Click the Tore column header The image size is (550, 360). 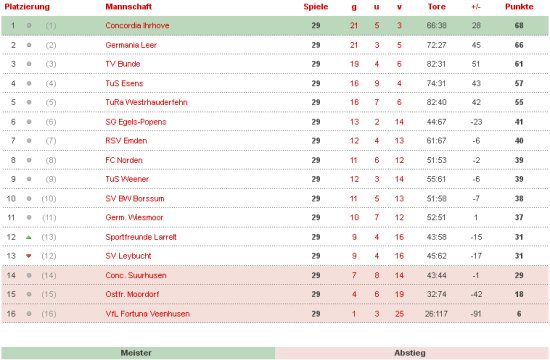point(437,7)
